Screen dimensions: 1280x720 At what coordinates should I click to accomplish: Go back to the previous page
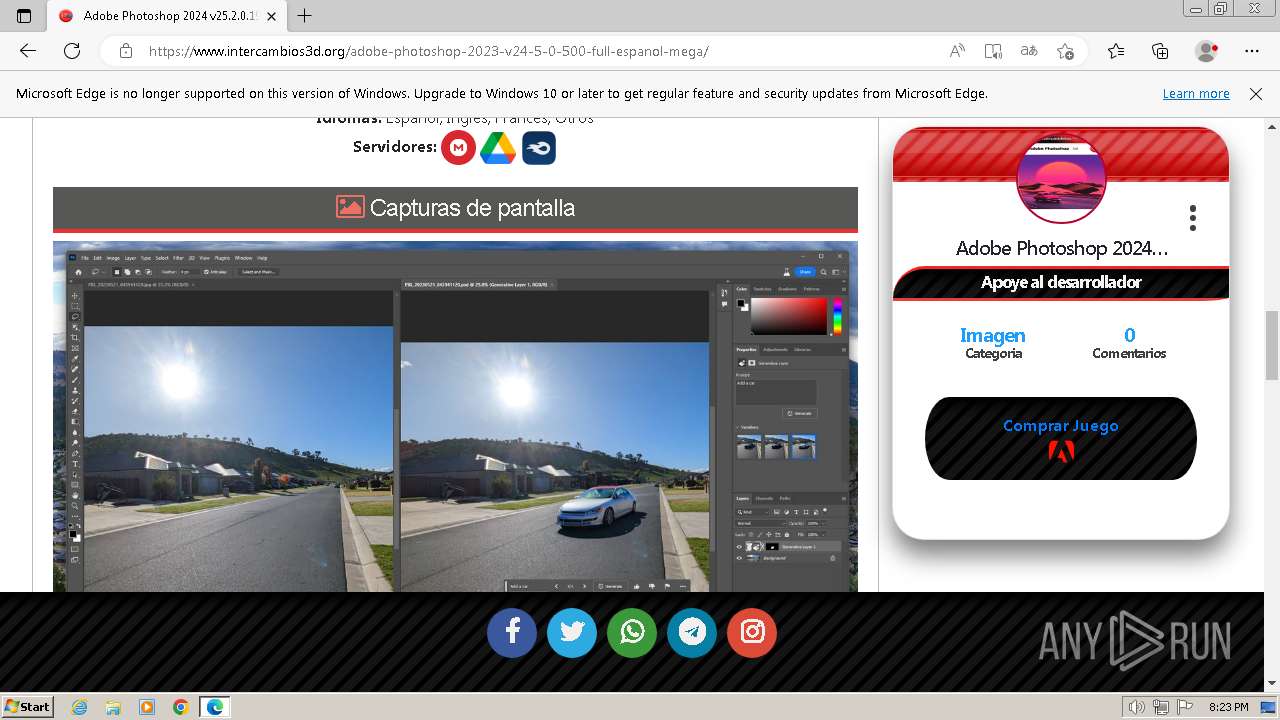28,51
